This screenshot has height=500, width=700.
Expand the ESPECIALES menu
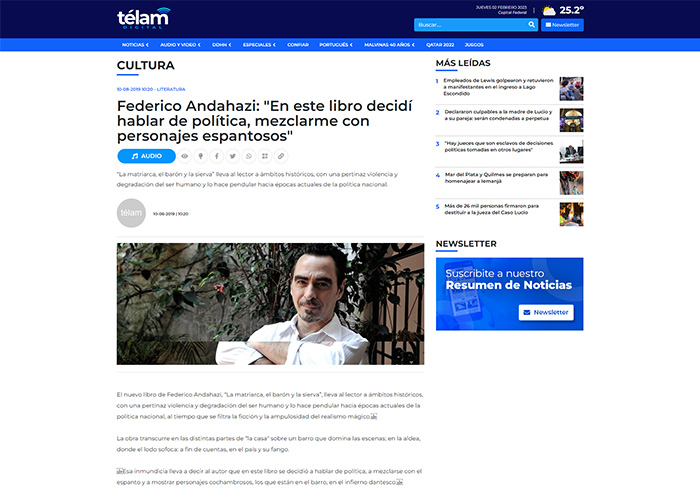coord(259,45)
